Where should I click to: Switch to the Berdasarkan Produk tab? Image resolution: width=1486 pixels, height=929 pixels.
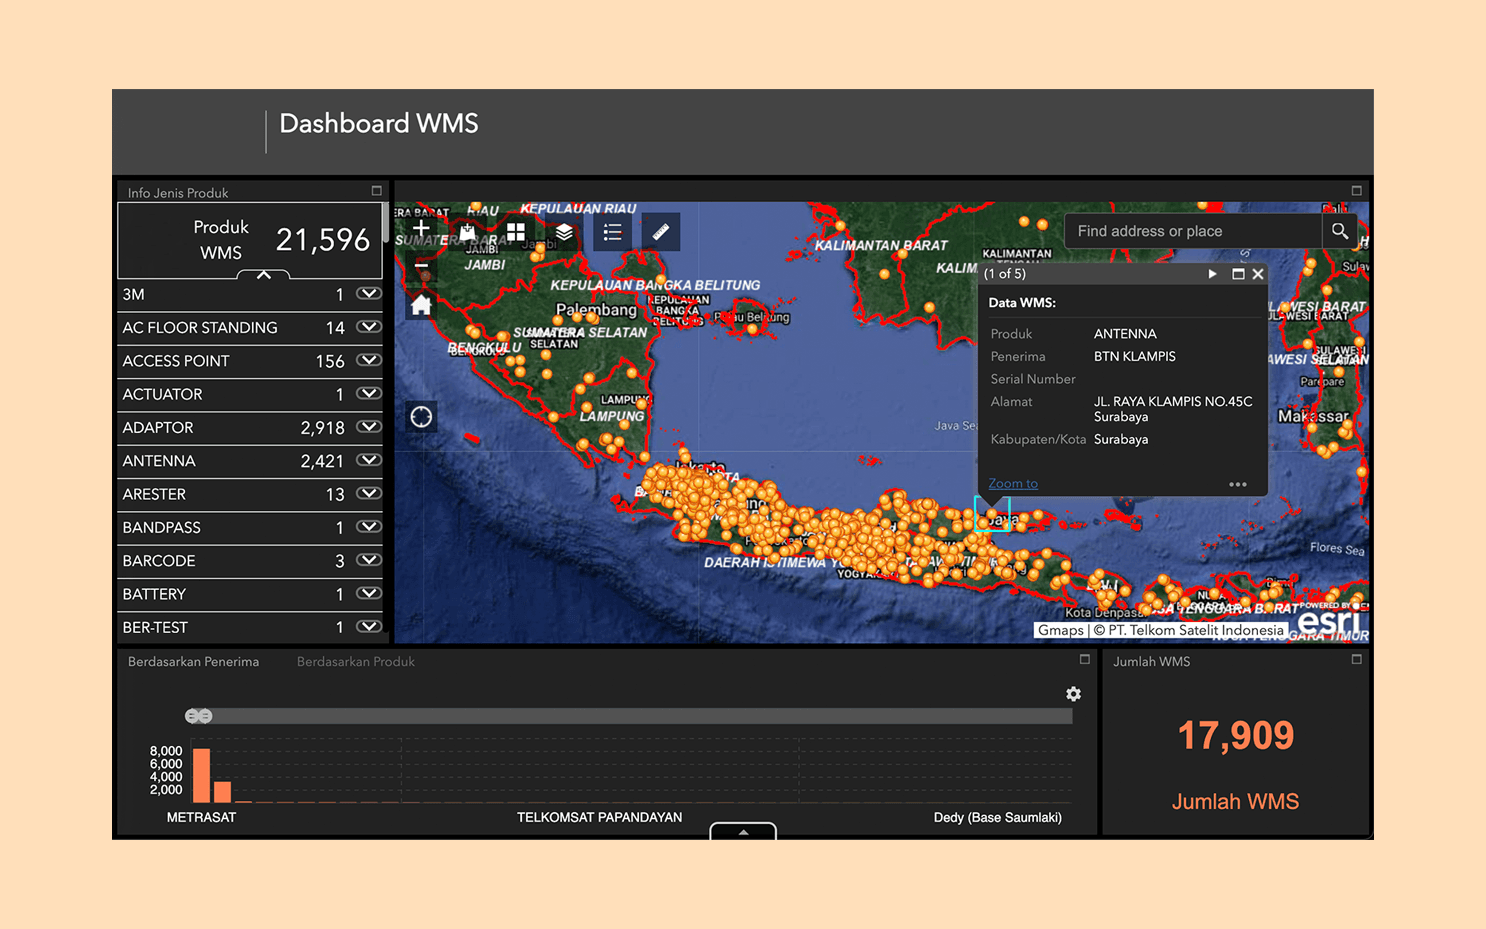click(356, 662)
